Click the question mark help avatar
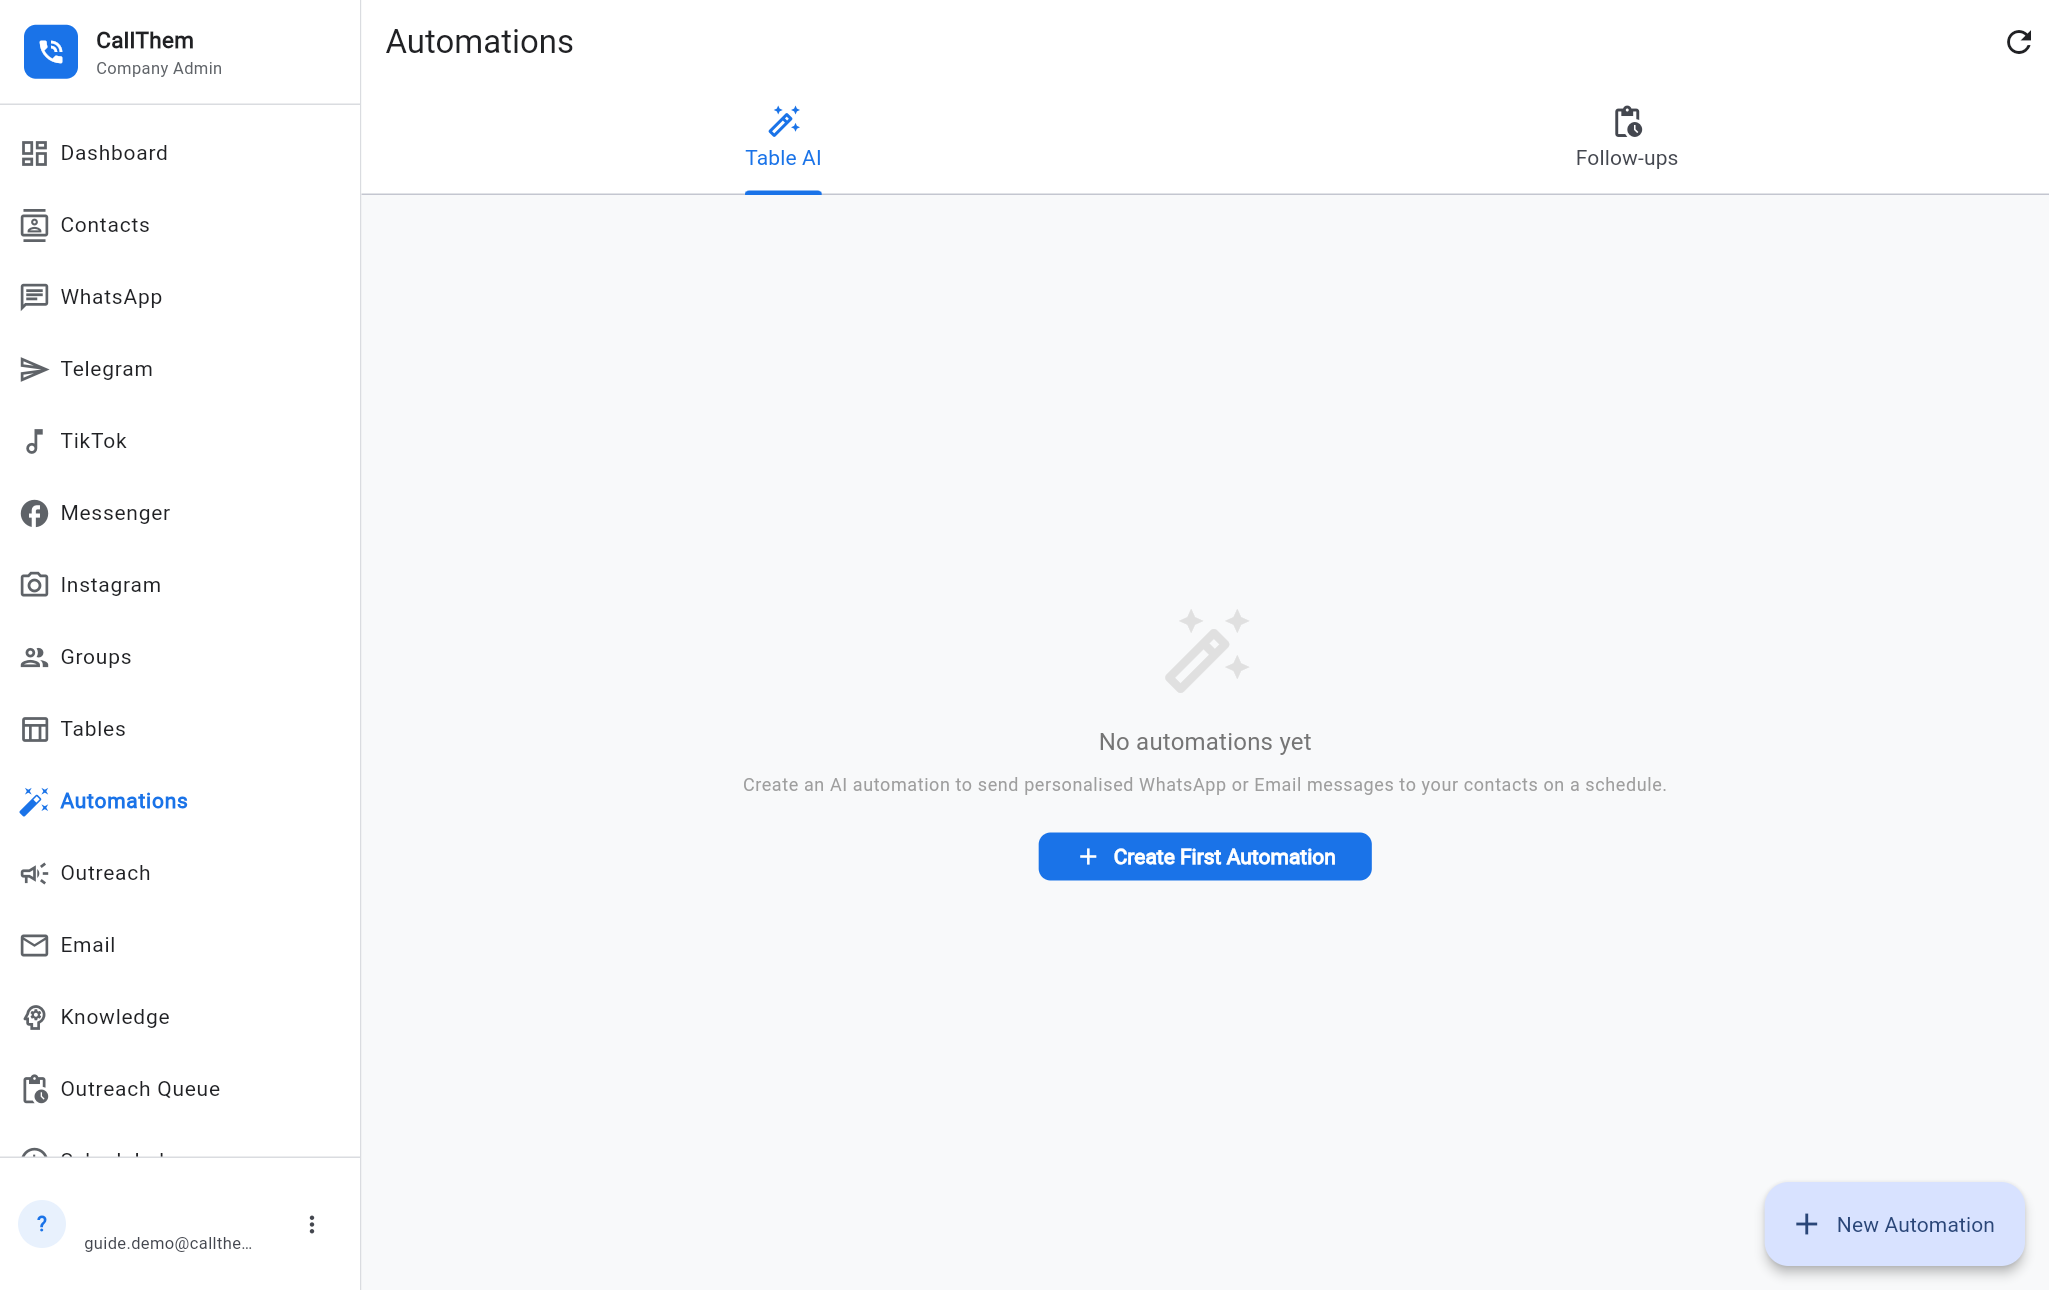The image size is (2049, 1290). click(42, 1224)
